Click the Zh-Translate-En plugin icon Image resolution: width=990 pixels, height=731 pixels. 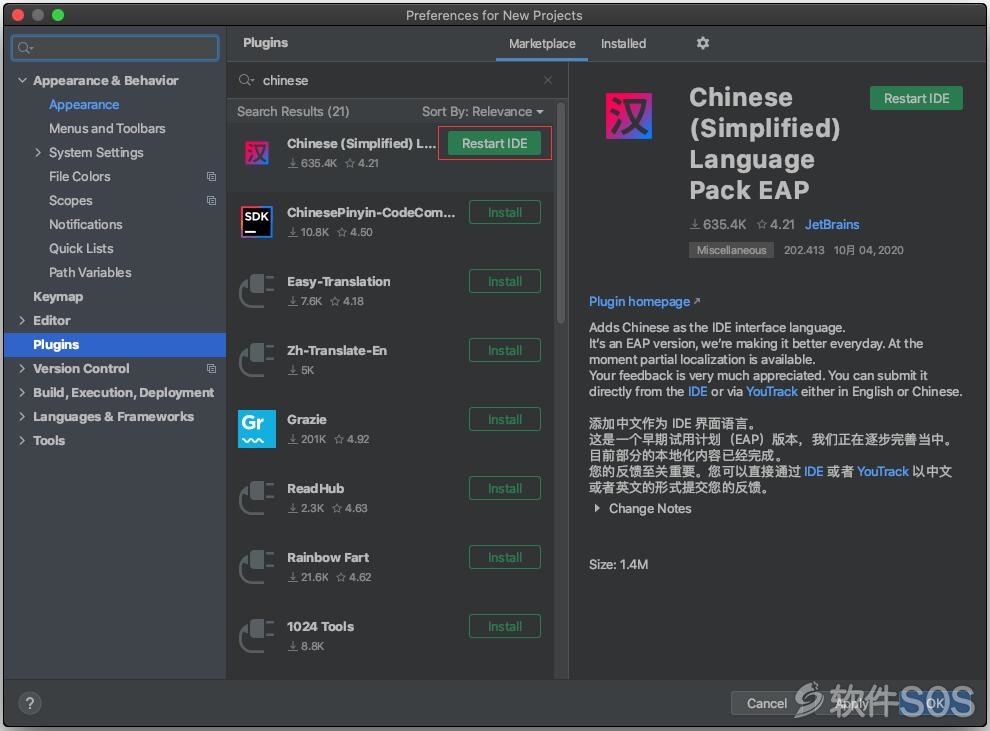257,359
